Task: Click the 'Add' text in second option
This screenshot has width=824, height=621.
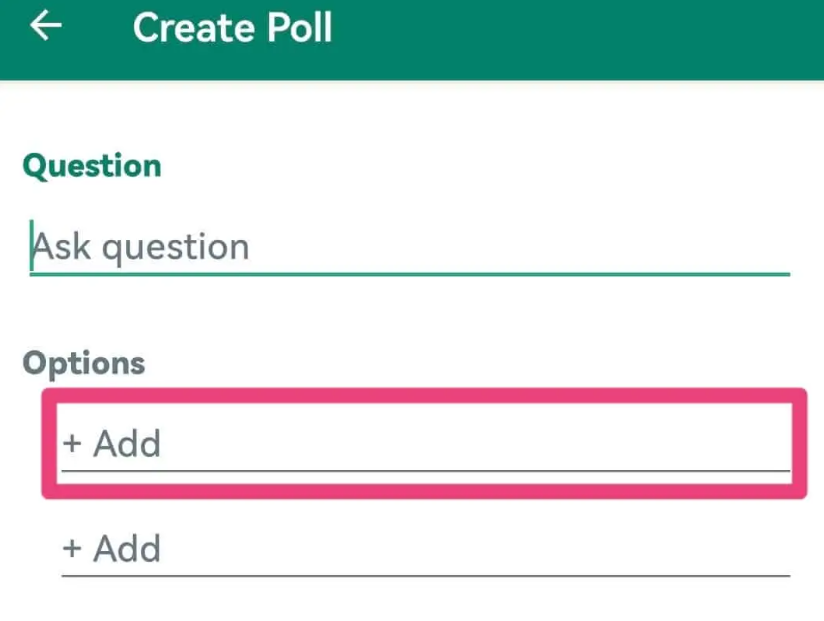Action: (x=127, y=549)
